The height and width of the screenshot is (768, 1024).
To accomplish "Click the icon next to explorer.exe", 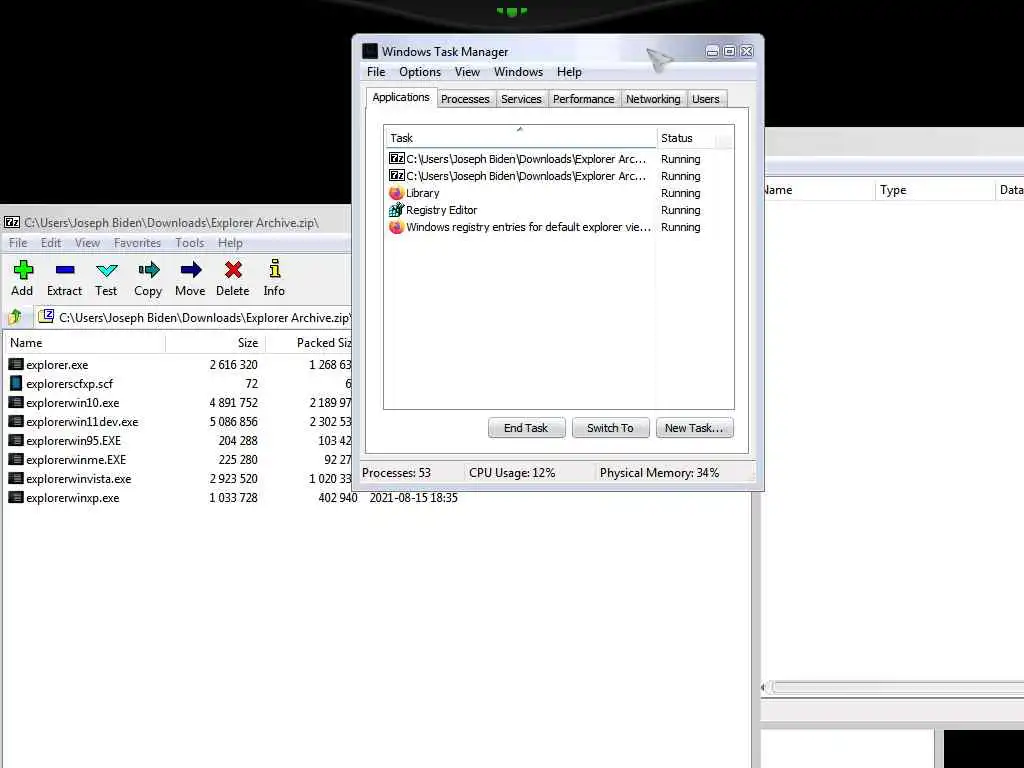I will click(x=16, y=364).
